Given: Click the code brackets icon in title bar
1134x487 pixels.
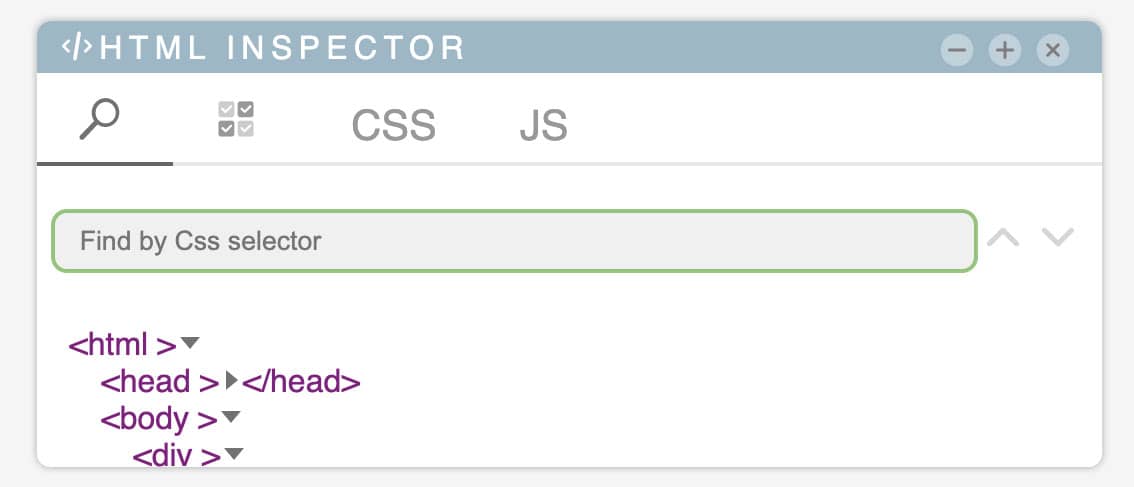Looking at the screenshot, I should coord(77,48).
